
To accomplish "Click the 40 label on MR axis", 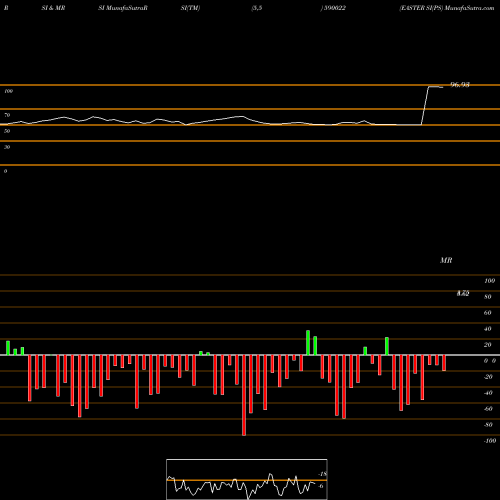I will (x=488, y=329).
